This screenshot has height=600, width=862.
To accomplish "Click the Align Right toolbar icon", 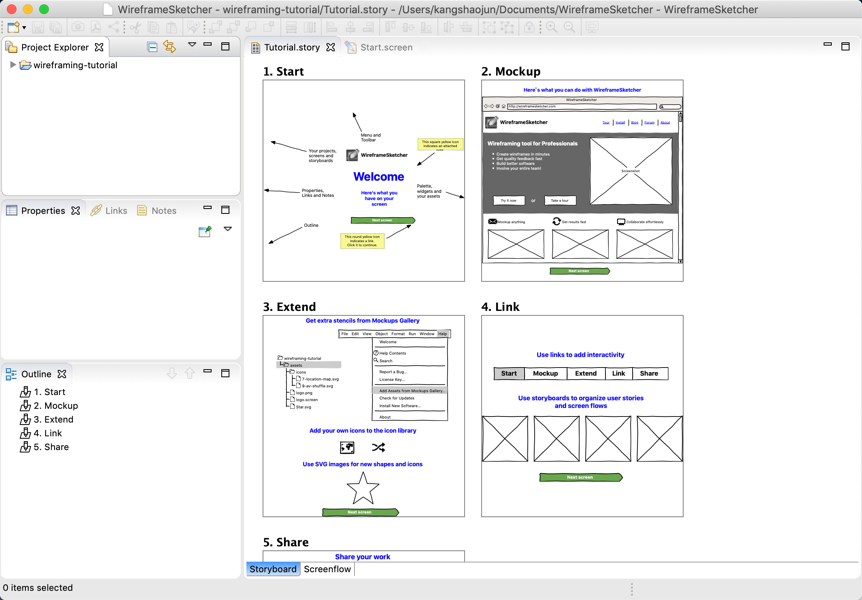I will click(x=368, y=27).
